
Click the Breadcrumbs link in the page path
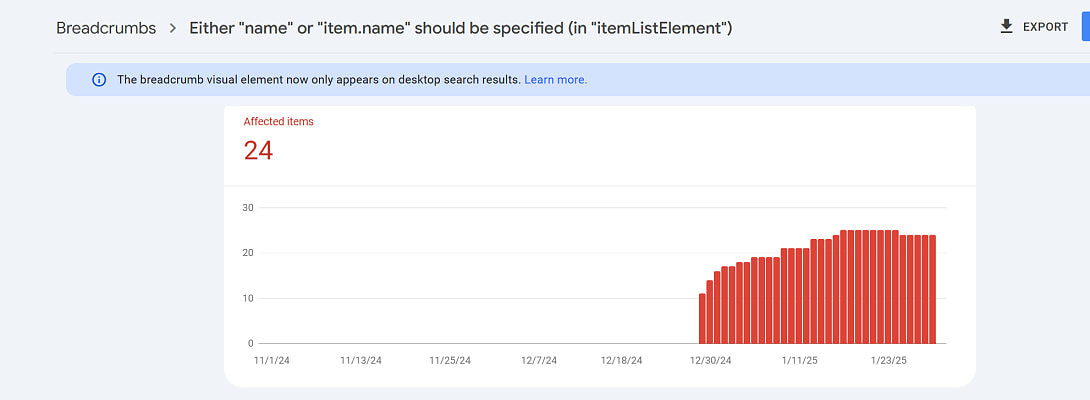tap(106, 28)
